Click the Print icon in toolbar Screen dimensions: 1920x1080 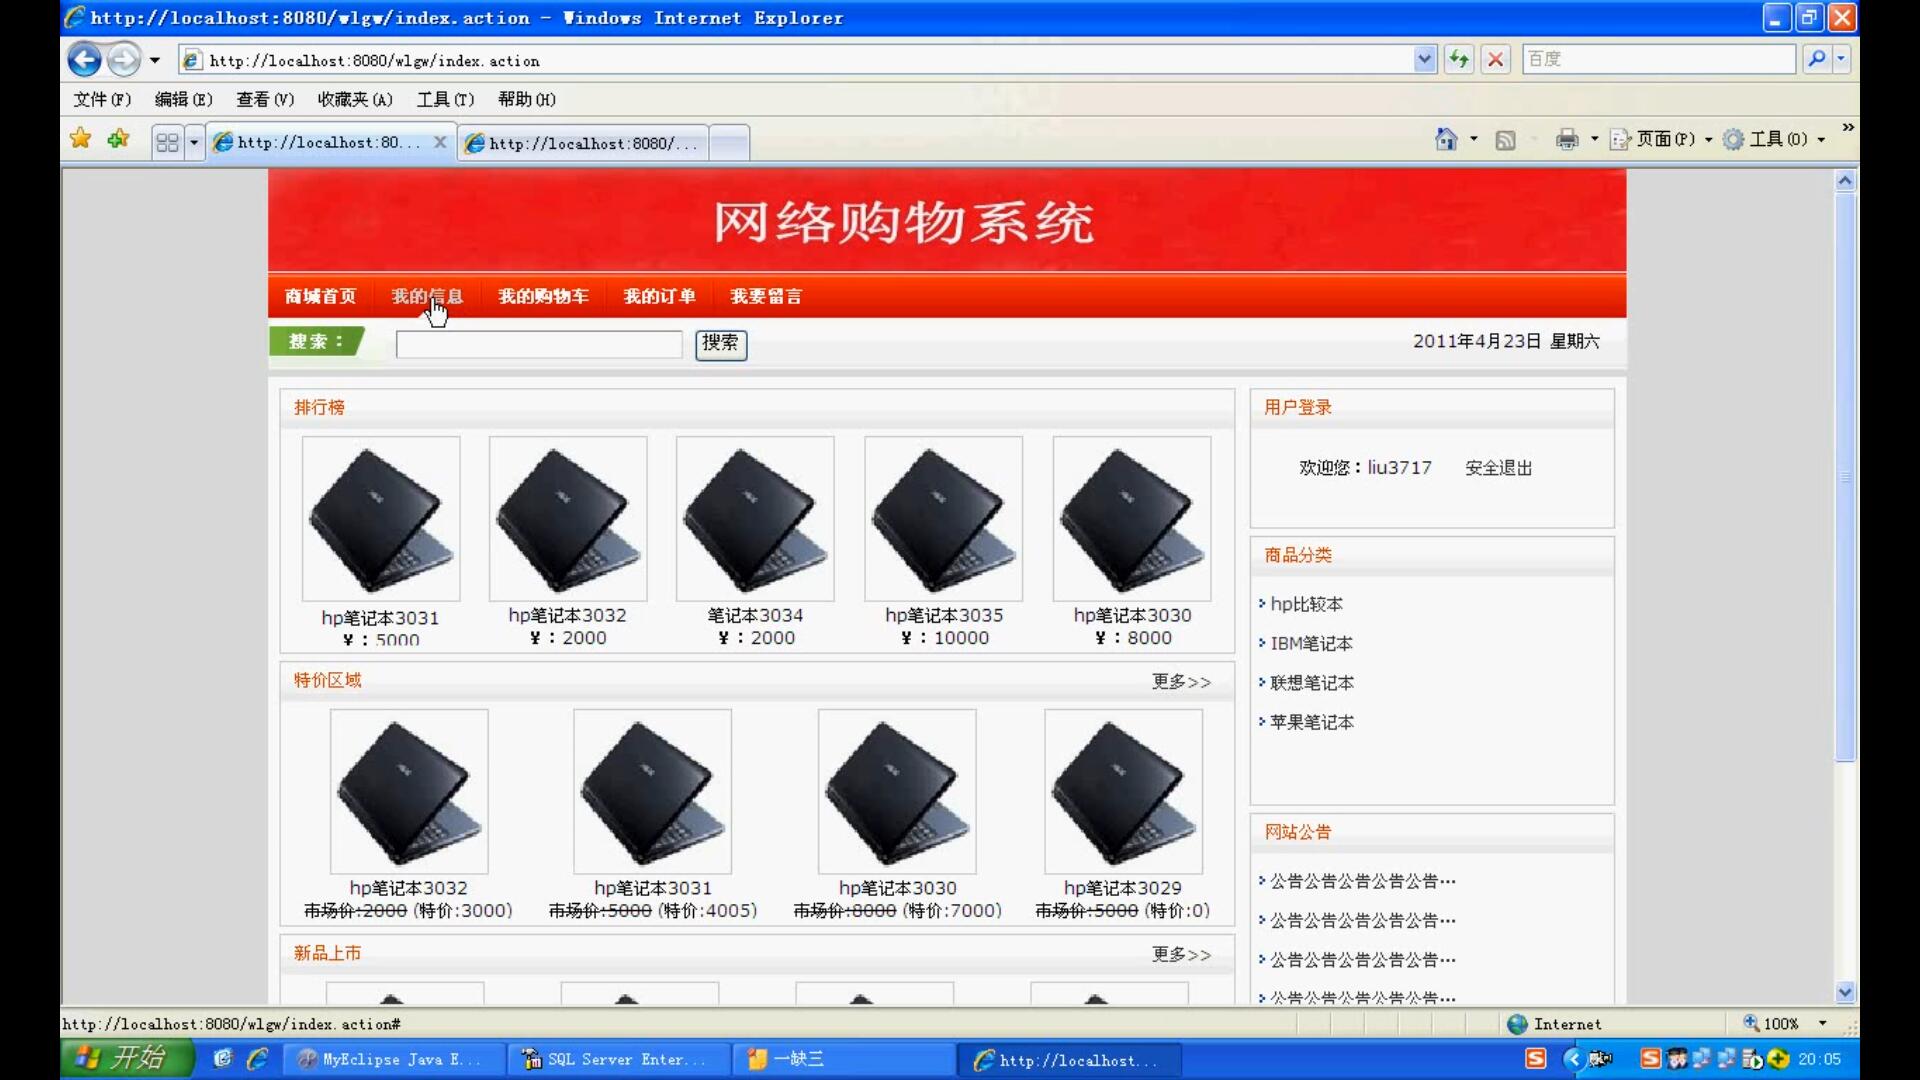coord(1567,139)
